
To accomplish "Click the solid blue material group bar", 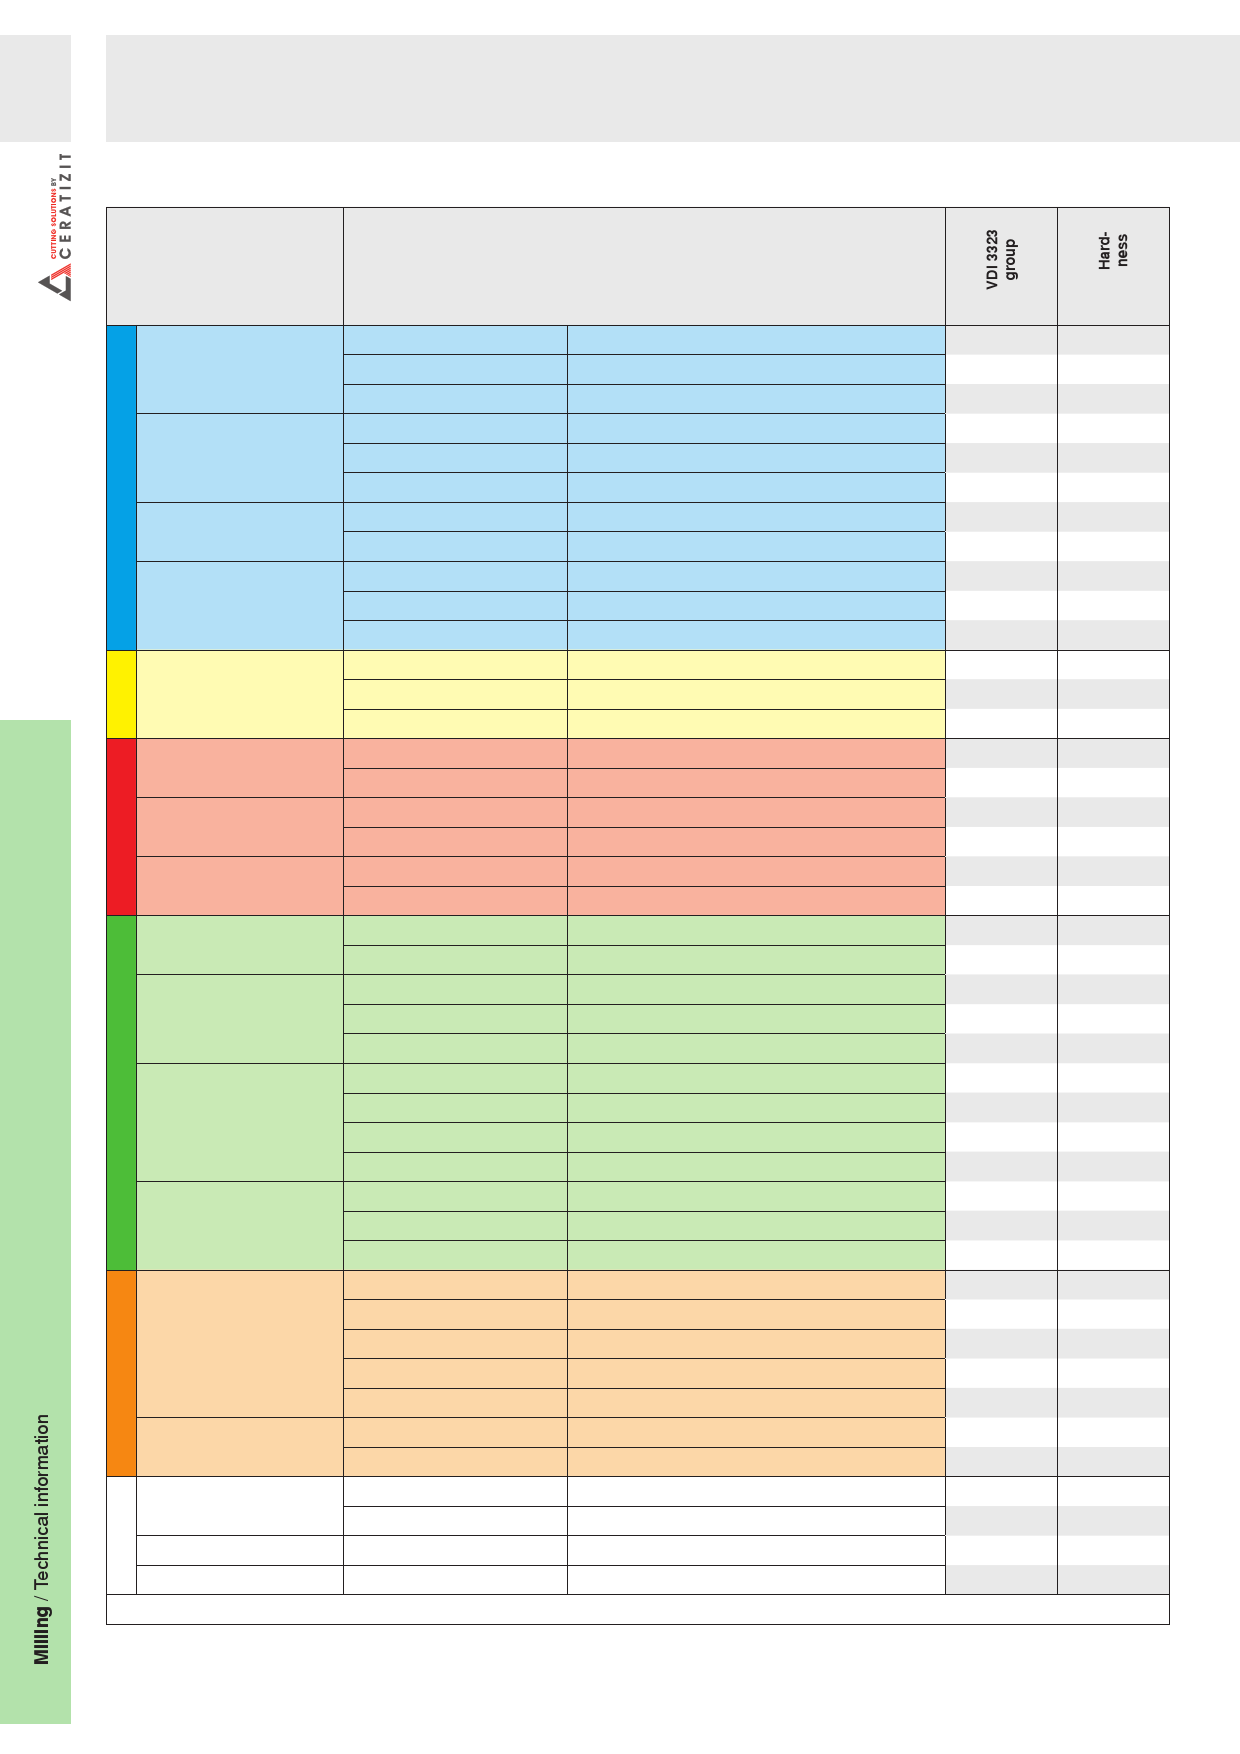I will click(x=121, y=488).
